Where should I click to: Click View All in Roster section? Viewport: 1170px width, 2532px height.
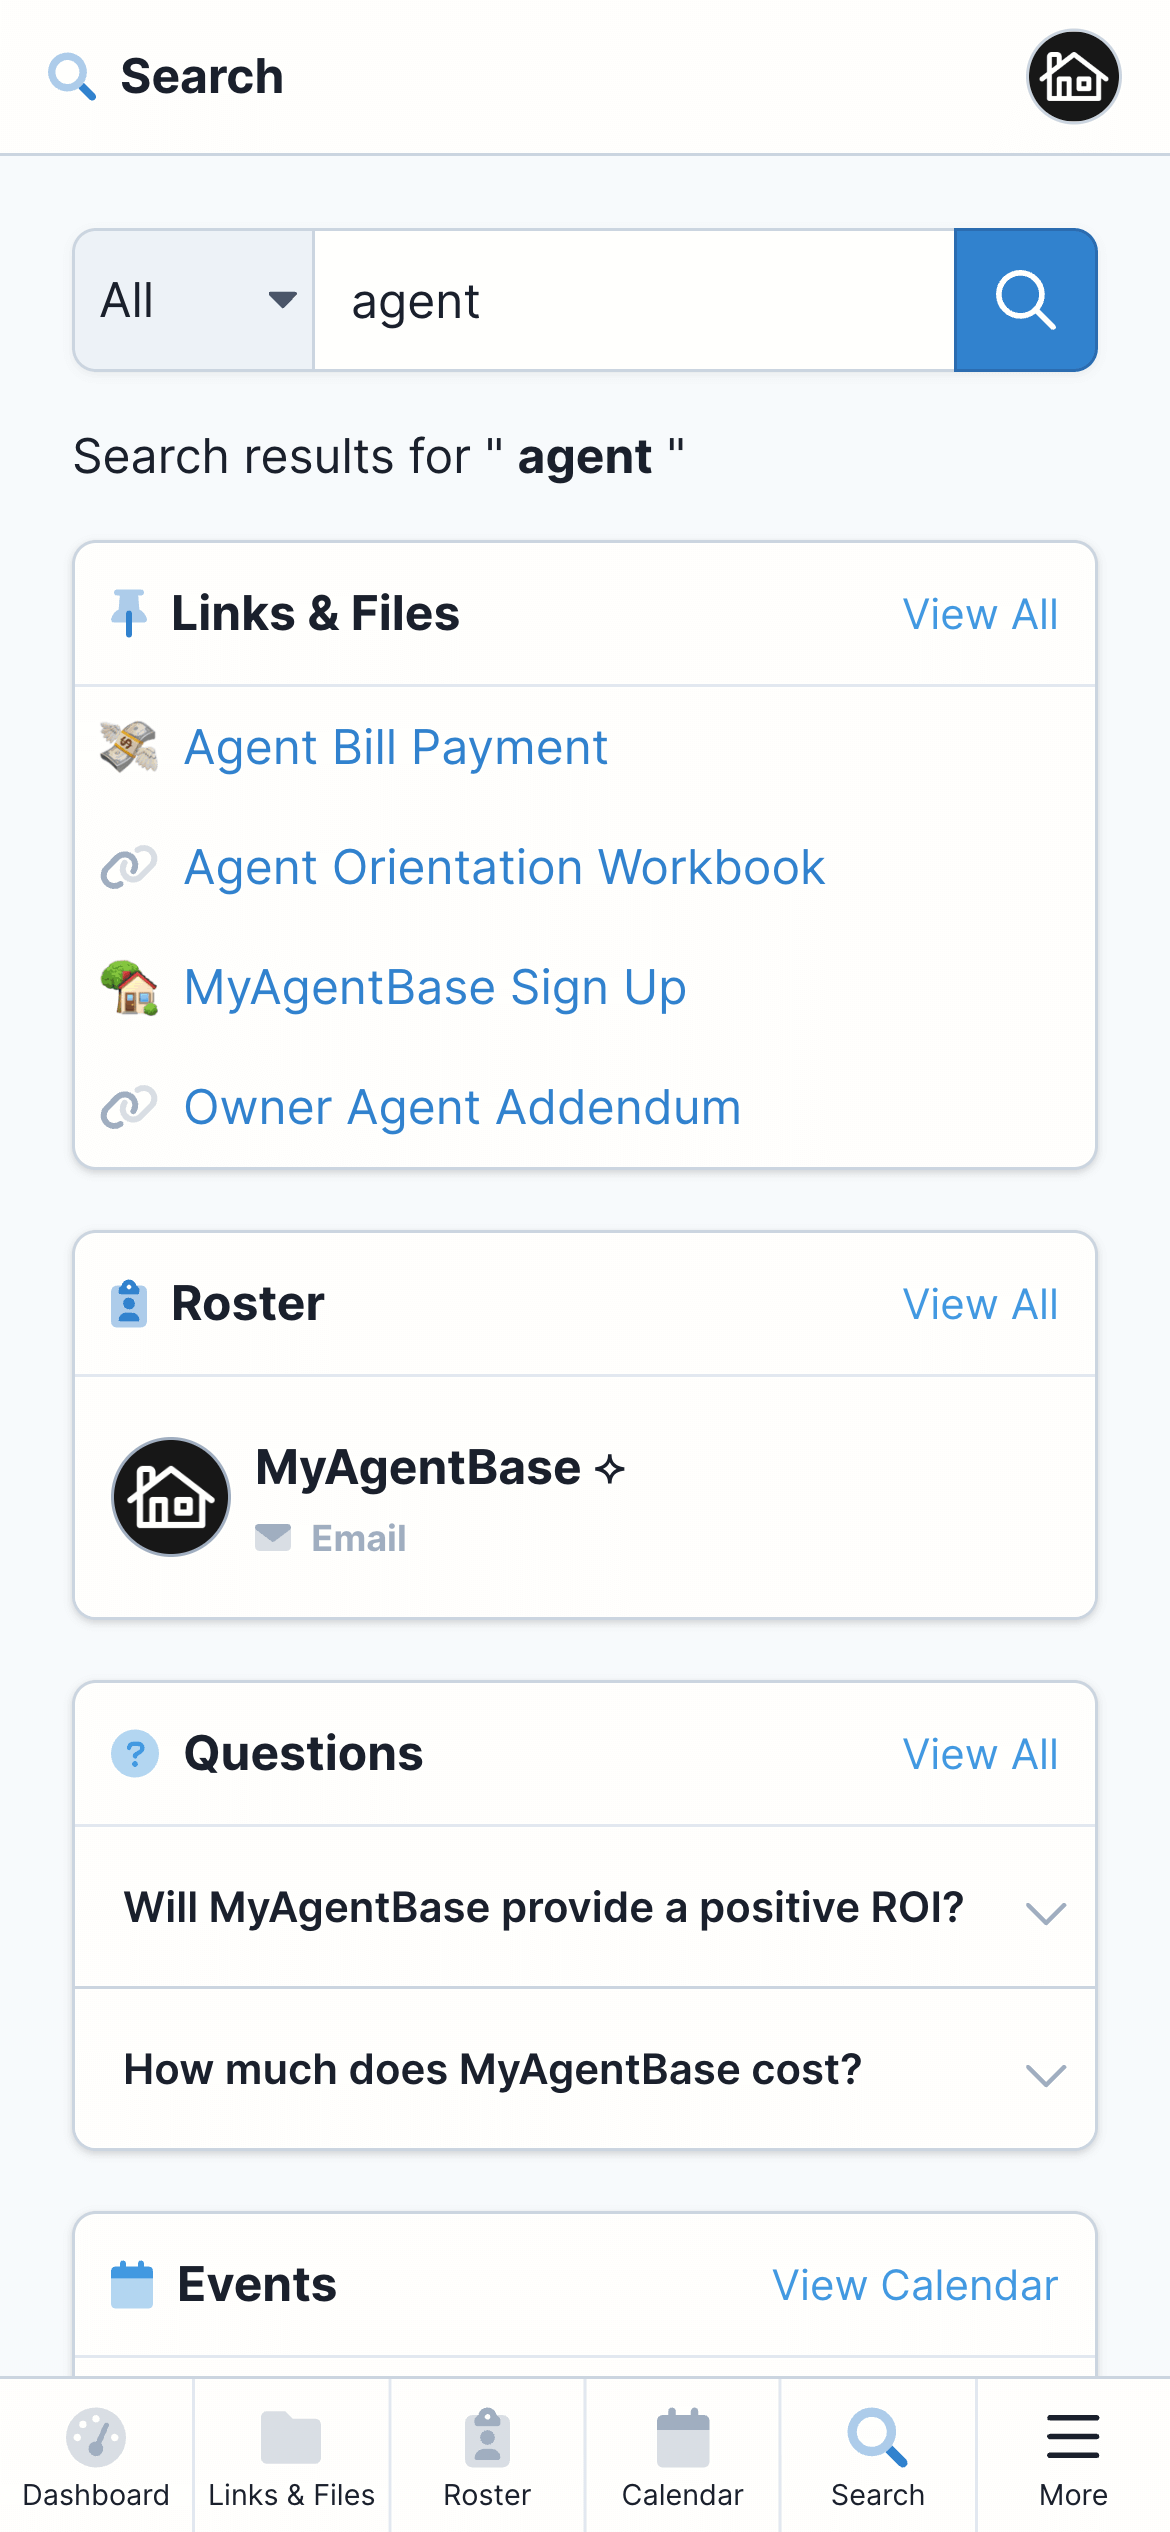980,1304
